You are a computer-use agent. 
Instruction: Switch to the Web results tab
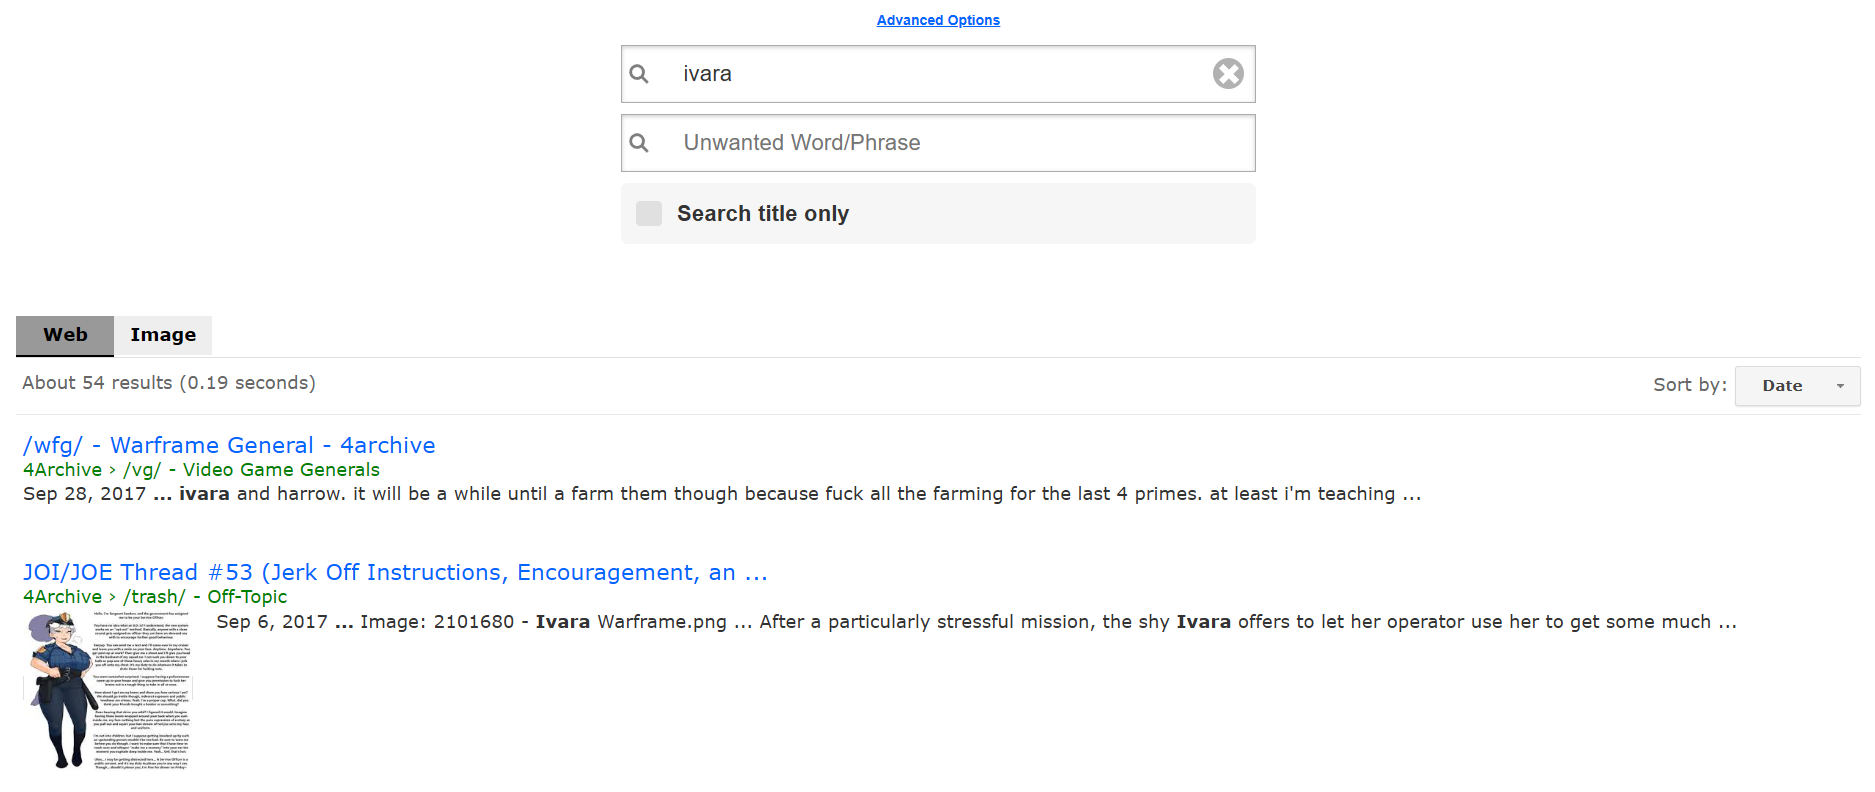[65, 335]
